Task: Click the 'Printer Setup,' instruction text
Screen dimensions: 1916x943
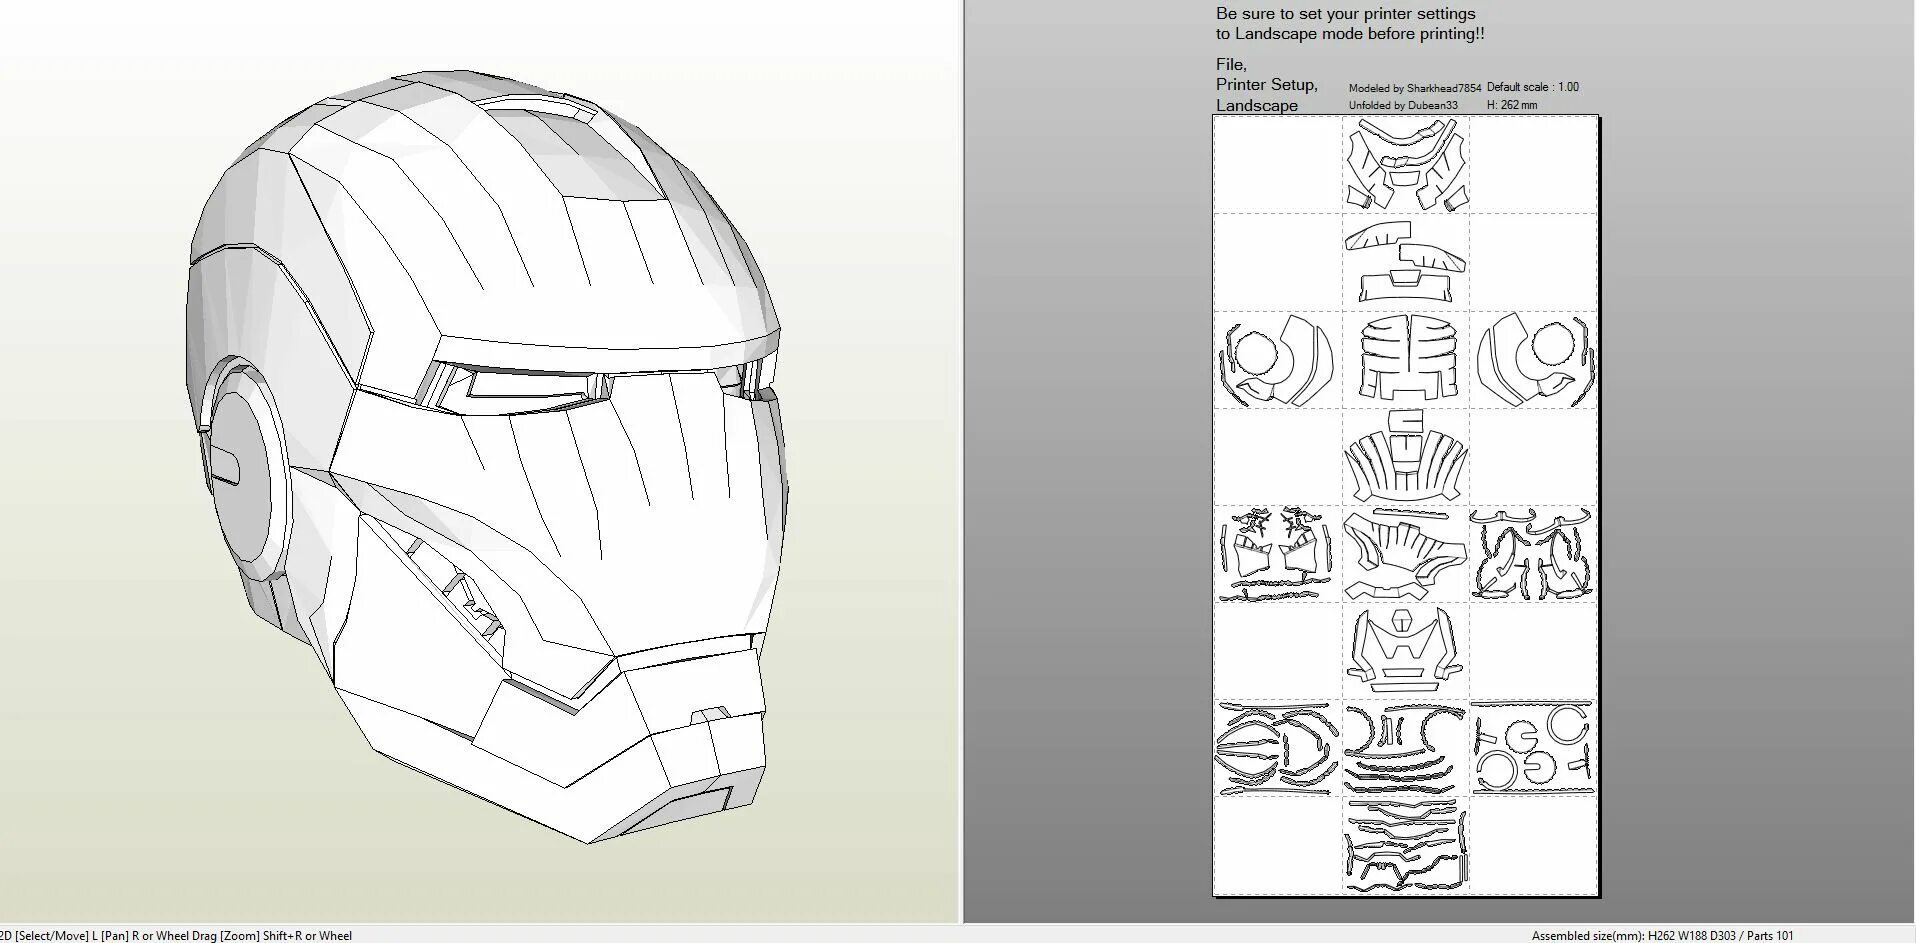Action: [1267, 85]
